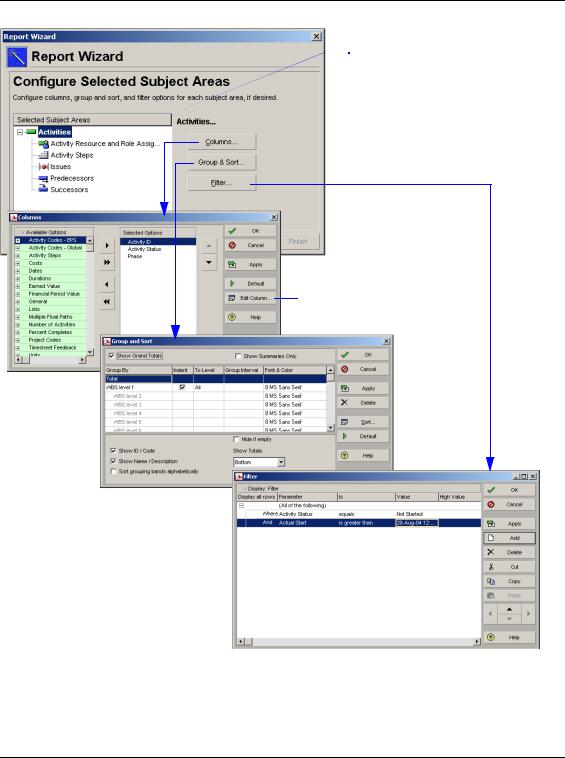Select Phase in Selected Options list
This screenshot has height=758, width=565.
(135, 256)
